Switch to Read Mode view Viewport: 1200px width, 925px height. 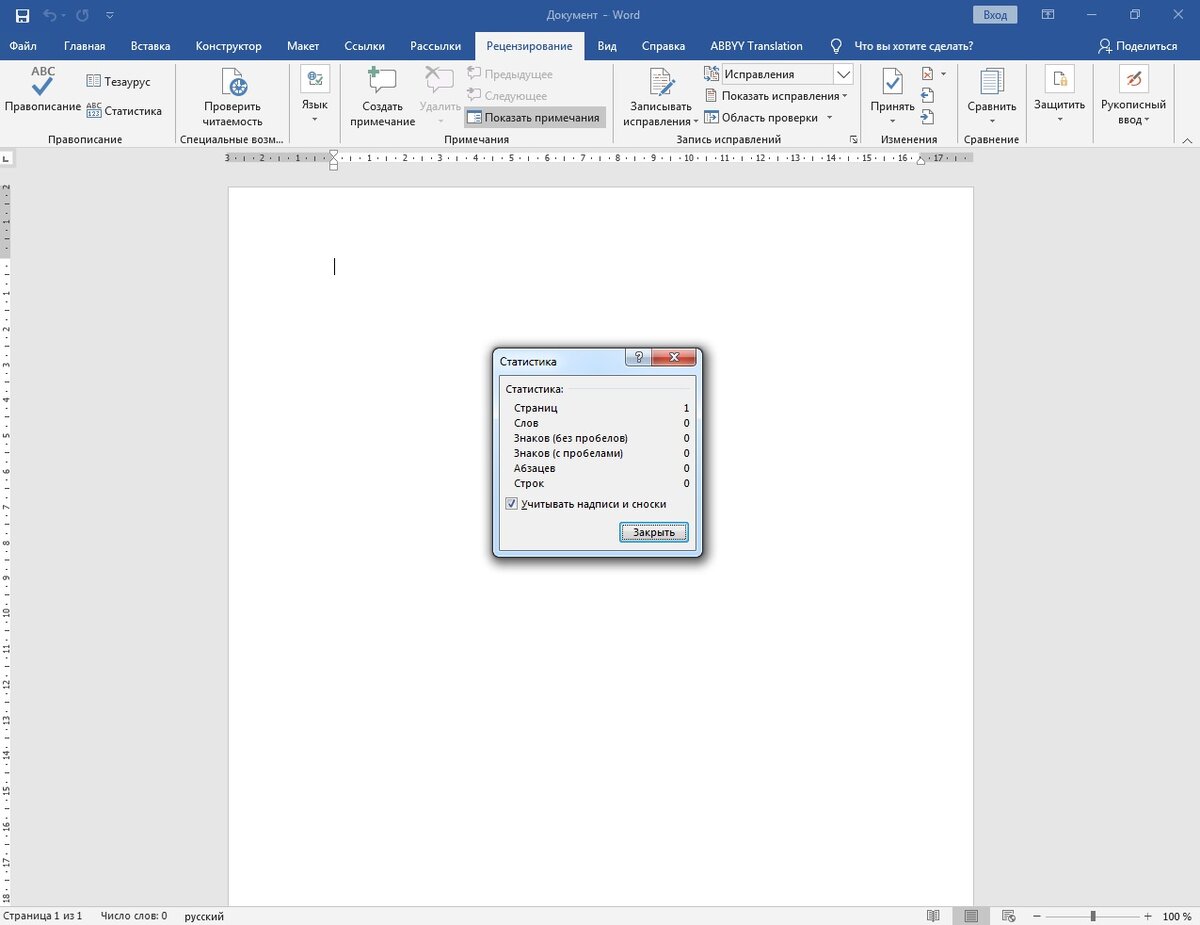pyautogui.click(x=933, y=916)
